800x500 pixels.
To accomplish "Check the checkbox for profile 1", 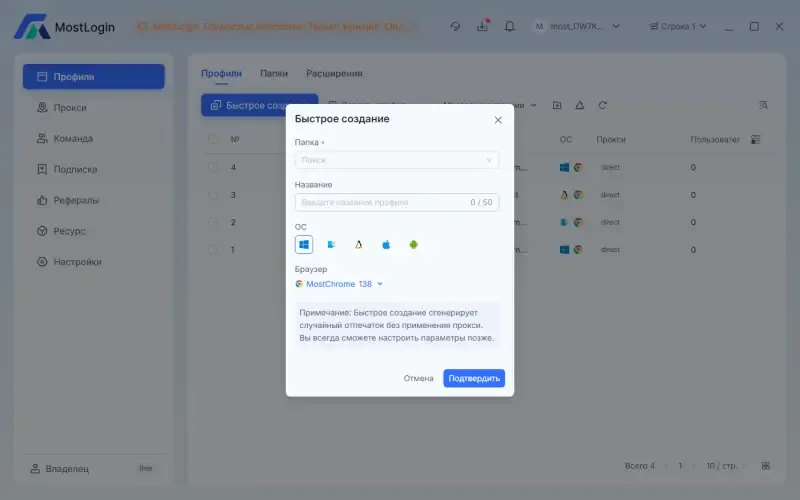I will click(x=213, y=250).
